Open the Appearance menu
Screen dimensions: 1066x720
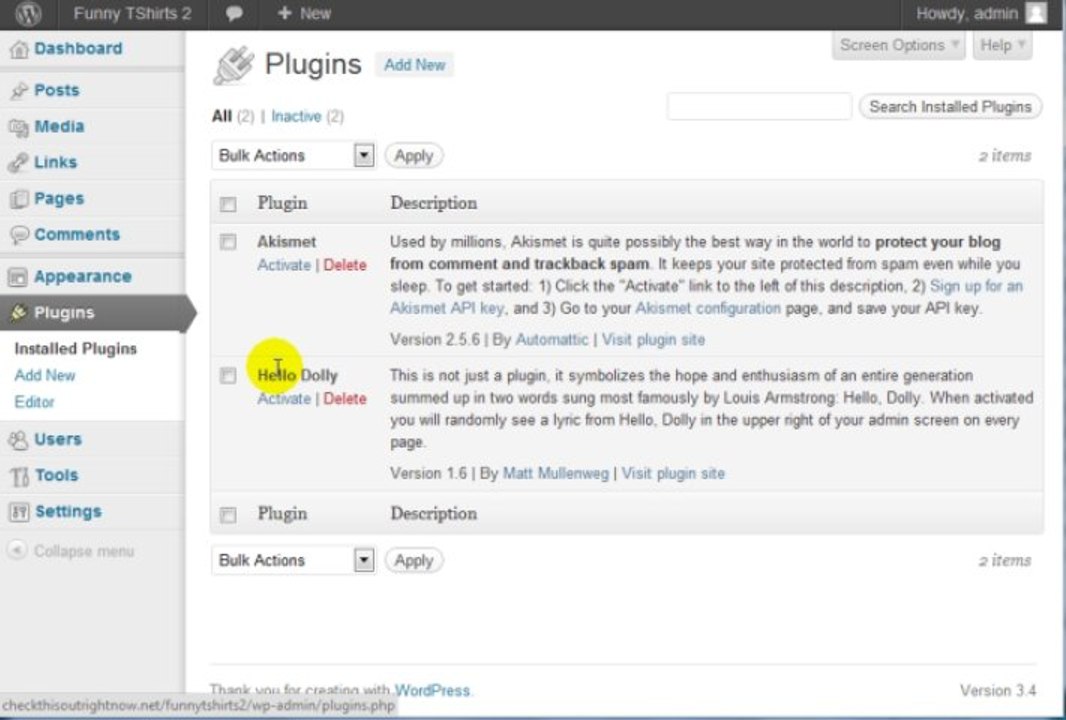pos(82,277)
